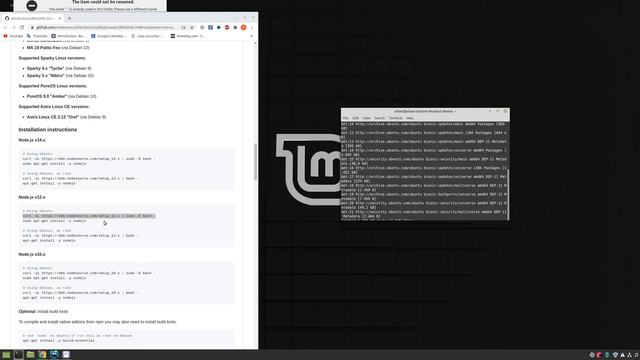The height and width of the screenshot is (360, 640).
Task: Open Help menu in terminal window
Action: click(410, 118)
